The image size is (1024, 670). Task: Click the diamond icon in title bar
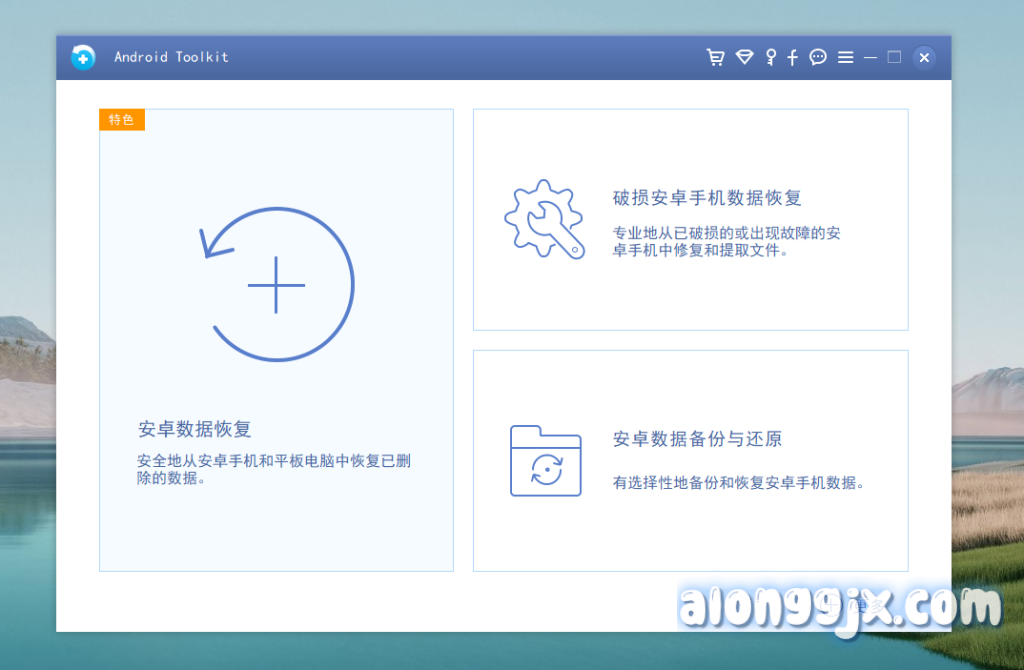744,58
